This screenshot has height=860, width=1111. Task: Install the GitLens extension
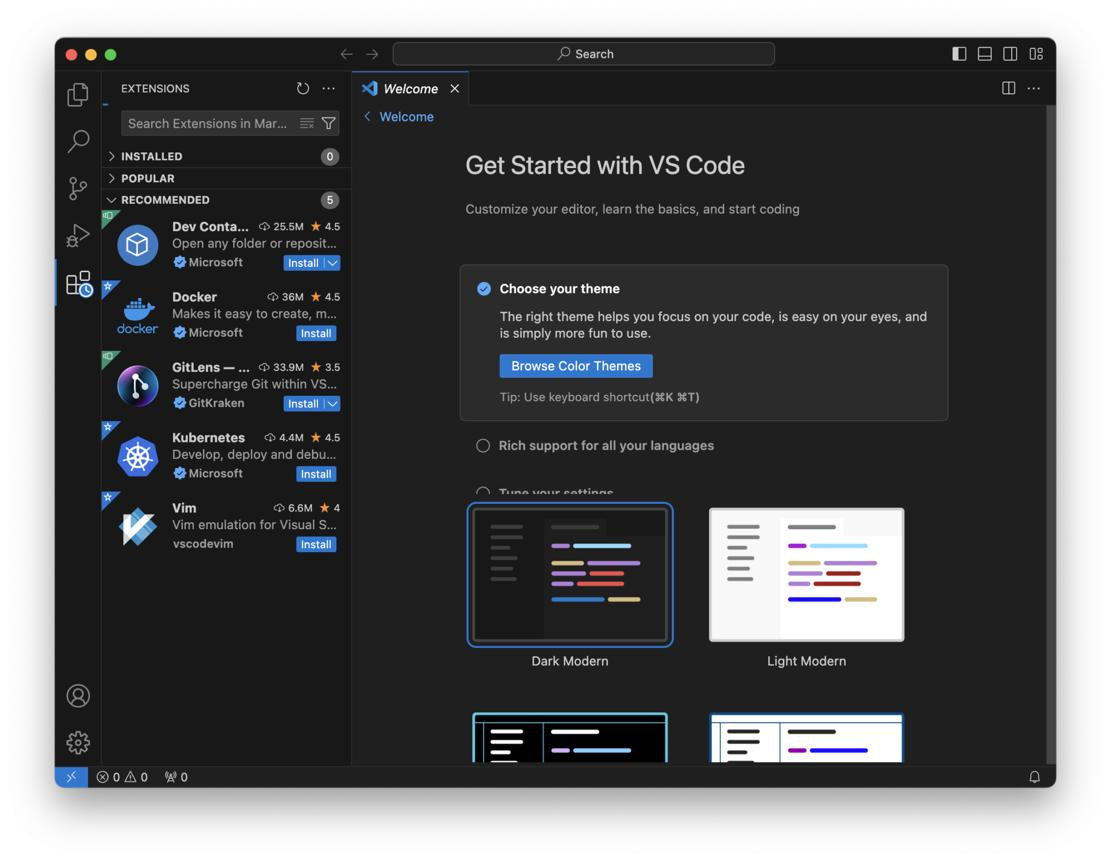coord(303,404)
